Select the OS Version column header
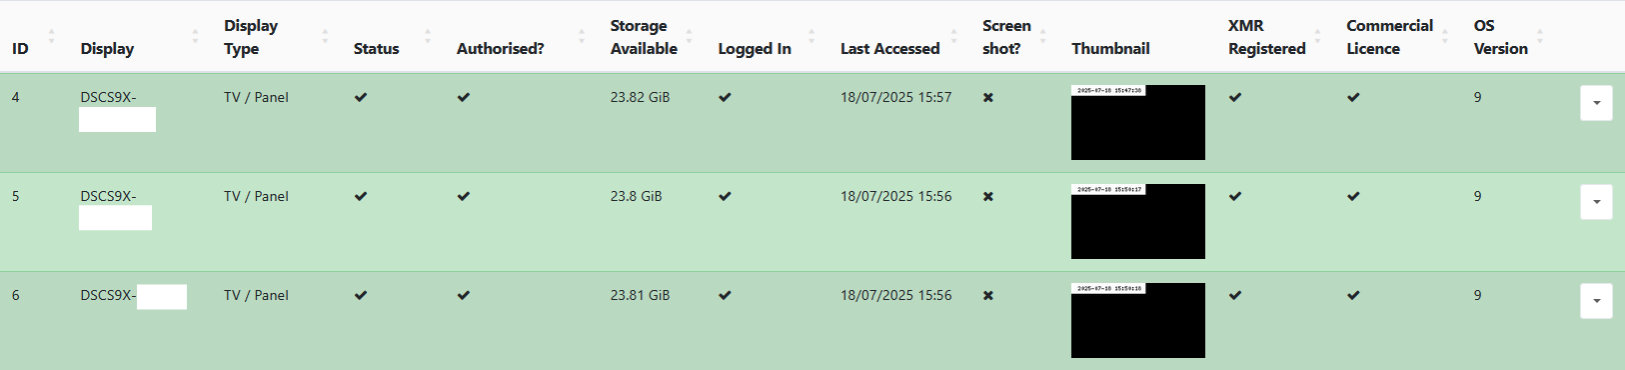The height and width of the screenshot is (370, 1625). pos(1500,37)
